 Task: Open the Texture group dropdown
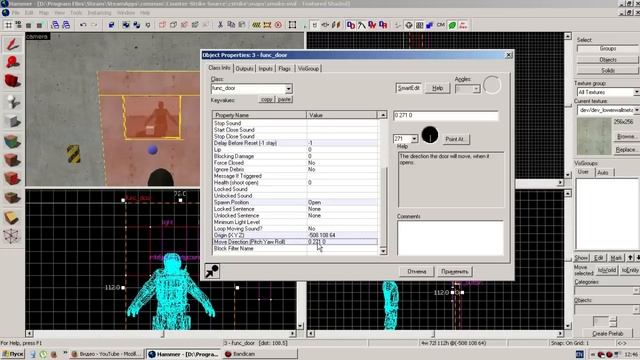pyautogui.click(x=636, y=92)
